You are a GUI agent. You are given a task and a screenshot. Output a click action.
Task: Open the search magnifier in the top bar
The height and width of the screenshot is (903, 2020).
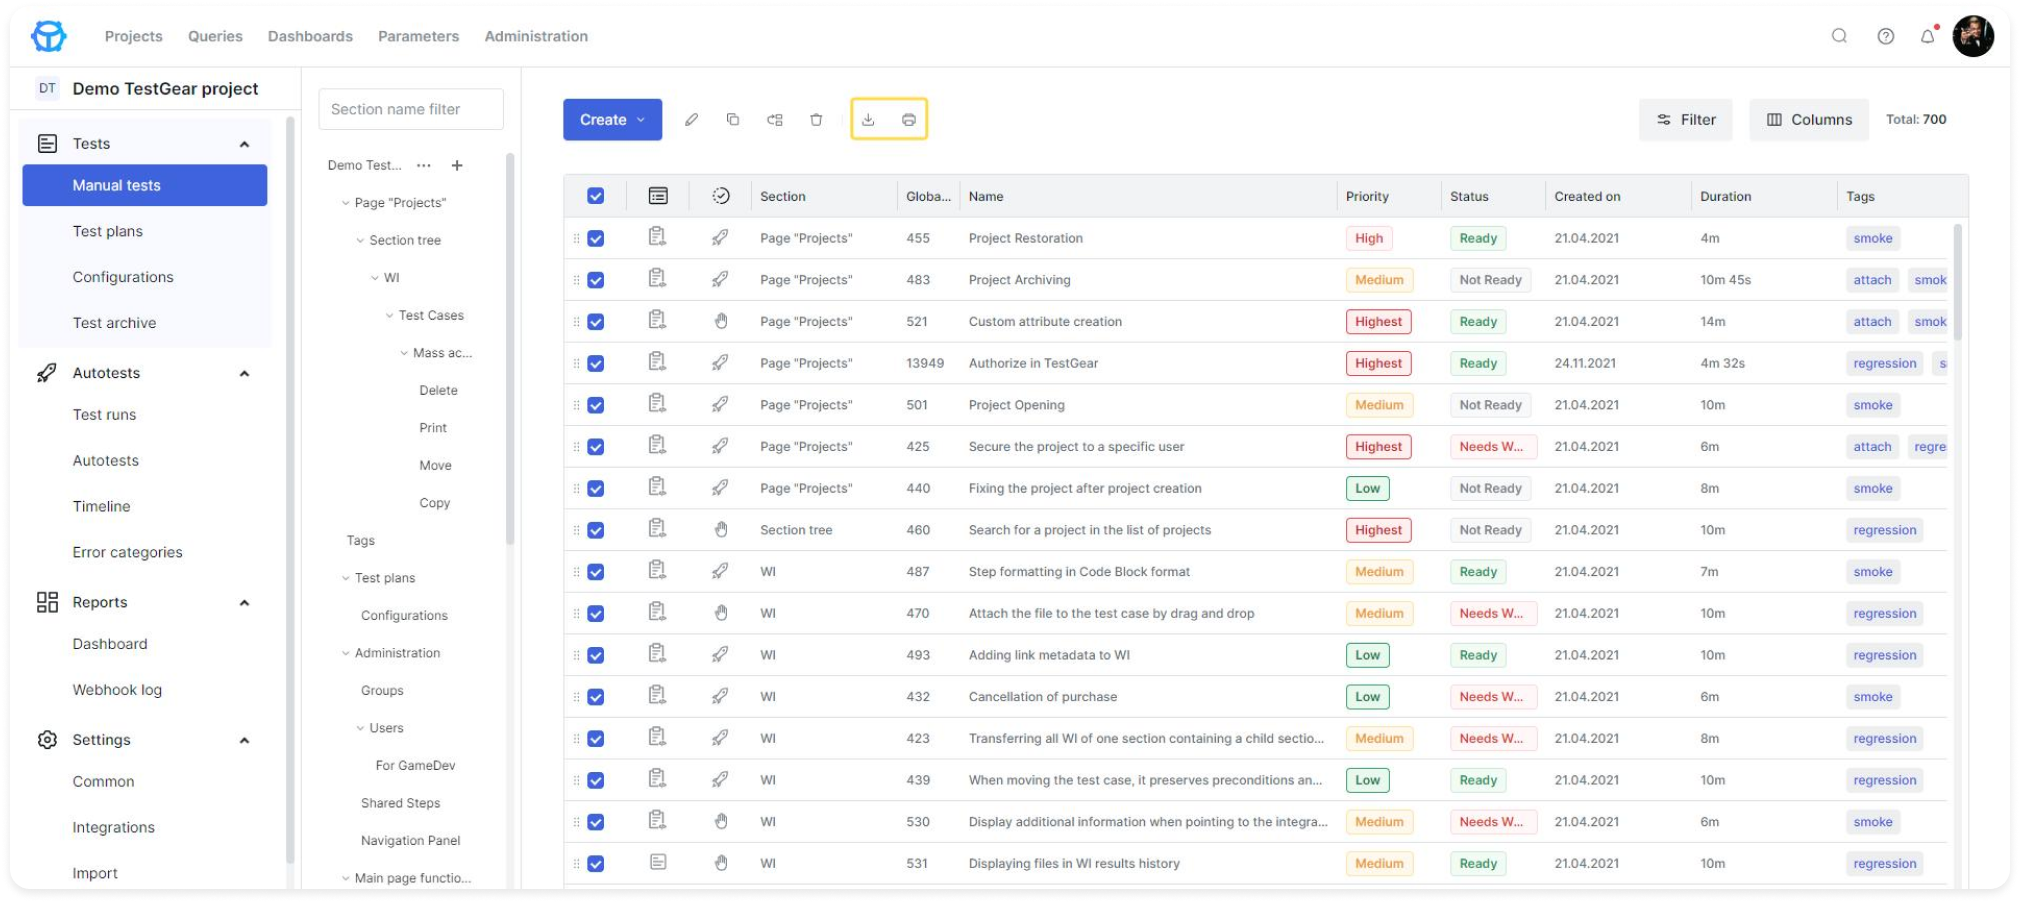coord(1839,36)
